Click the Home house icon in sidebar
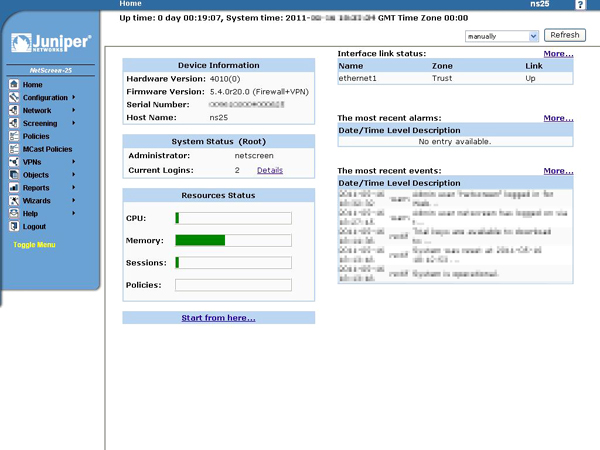Screen dimensions: 600x450 pos(14,84)
